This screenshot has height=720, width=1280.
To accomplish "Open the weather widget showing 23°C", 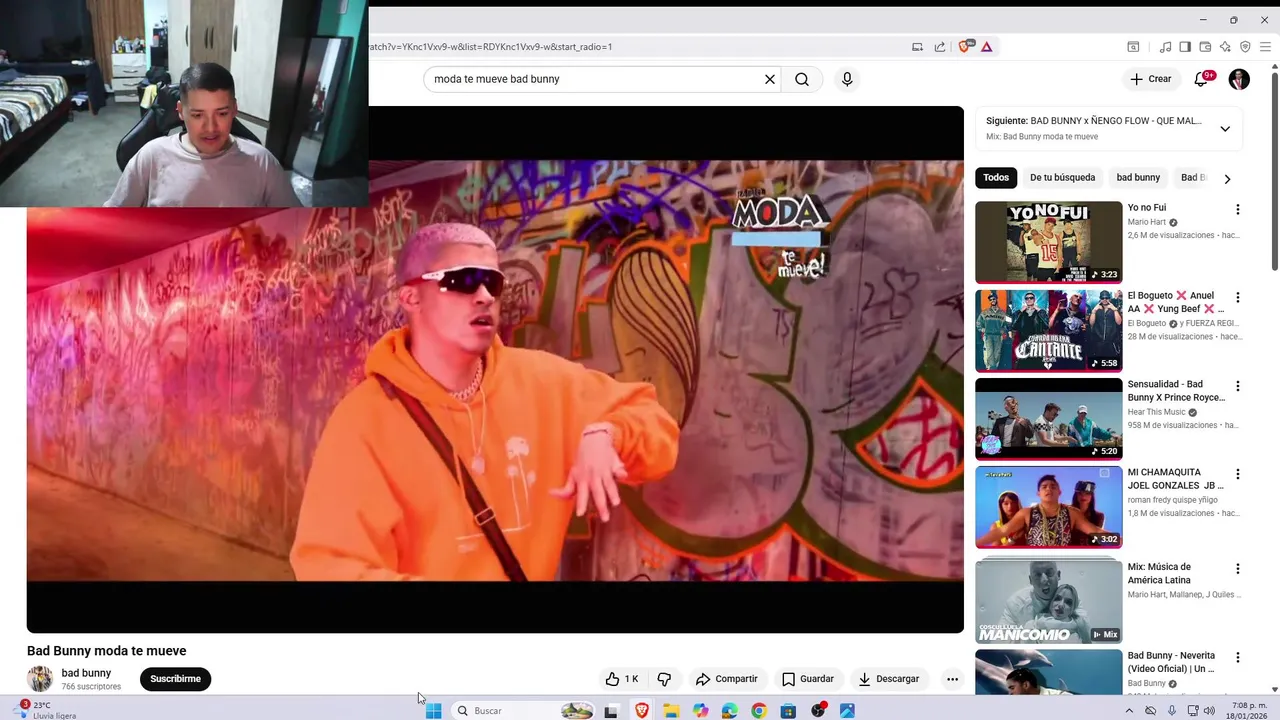I will point(45,710).
